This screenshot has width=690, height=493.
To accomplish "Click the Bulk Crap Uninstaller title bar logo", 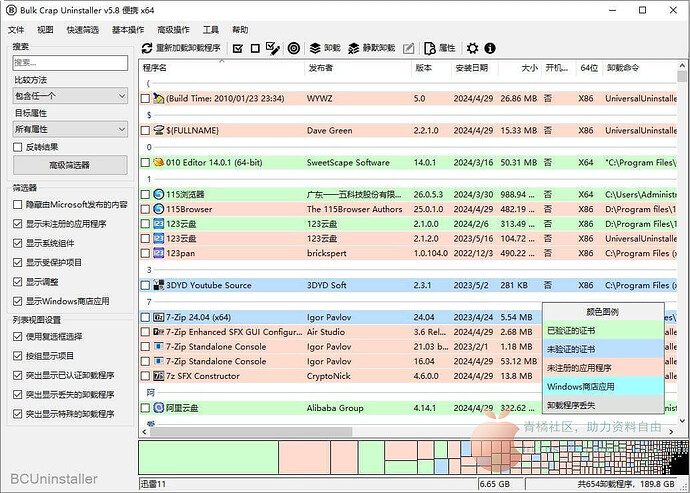I will [11, 10].
